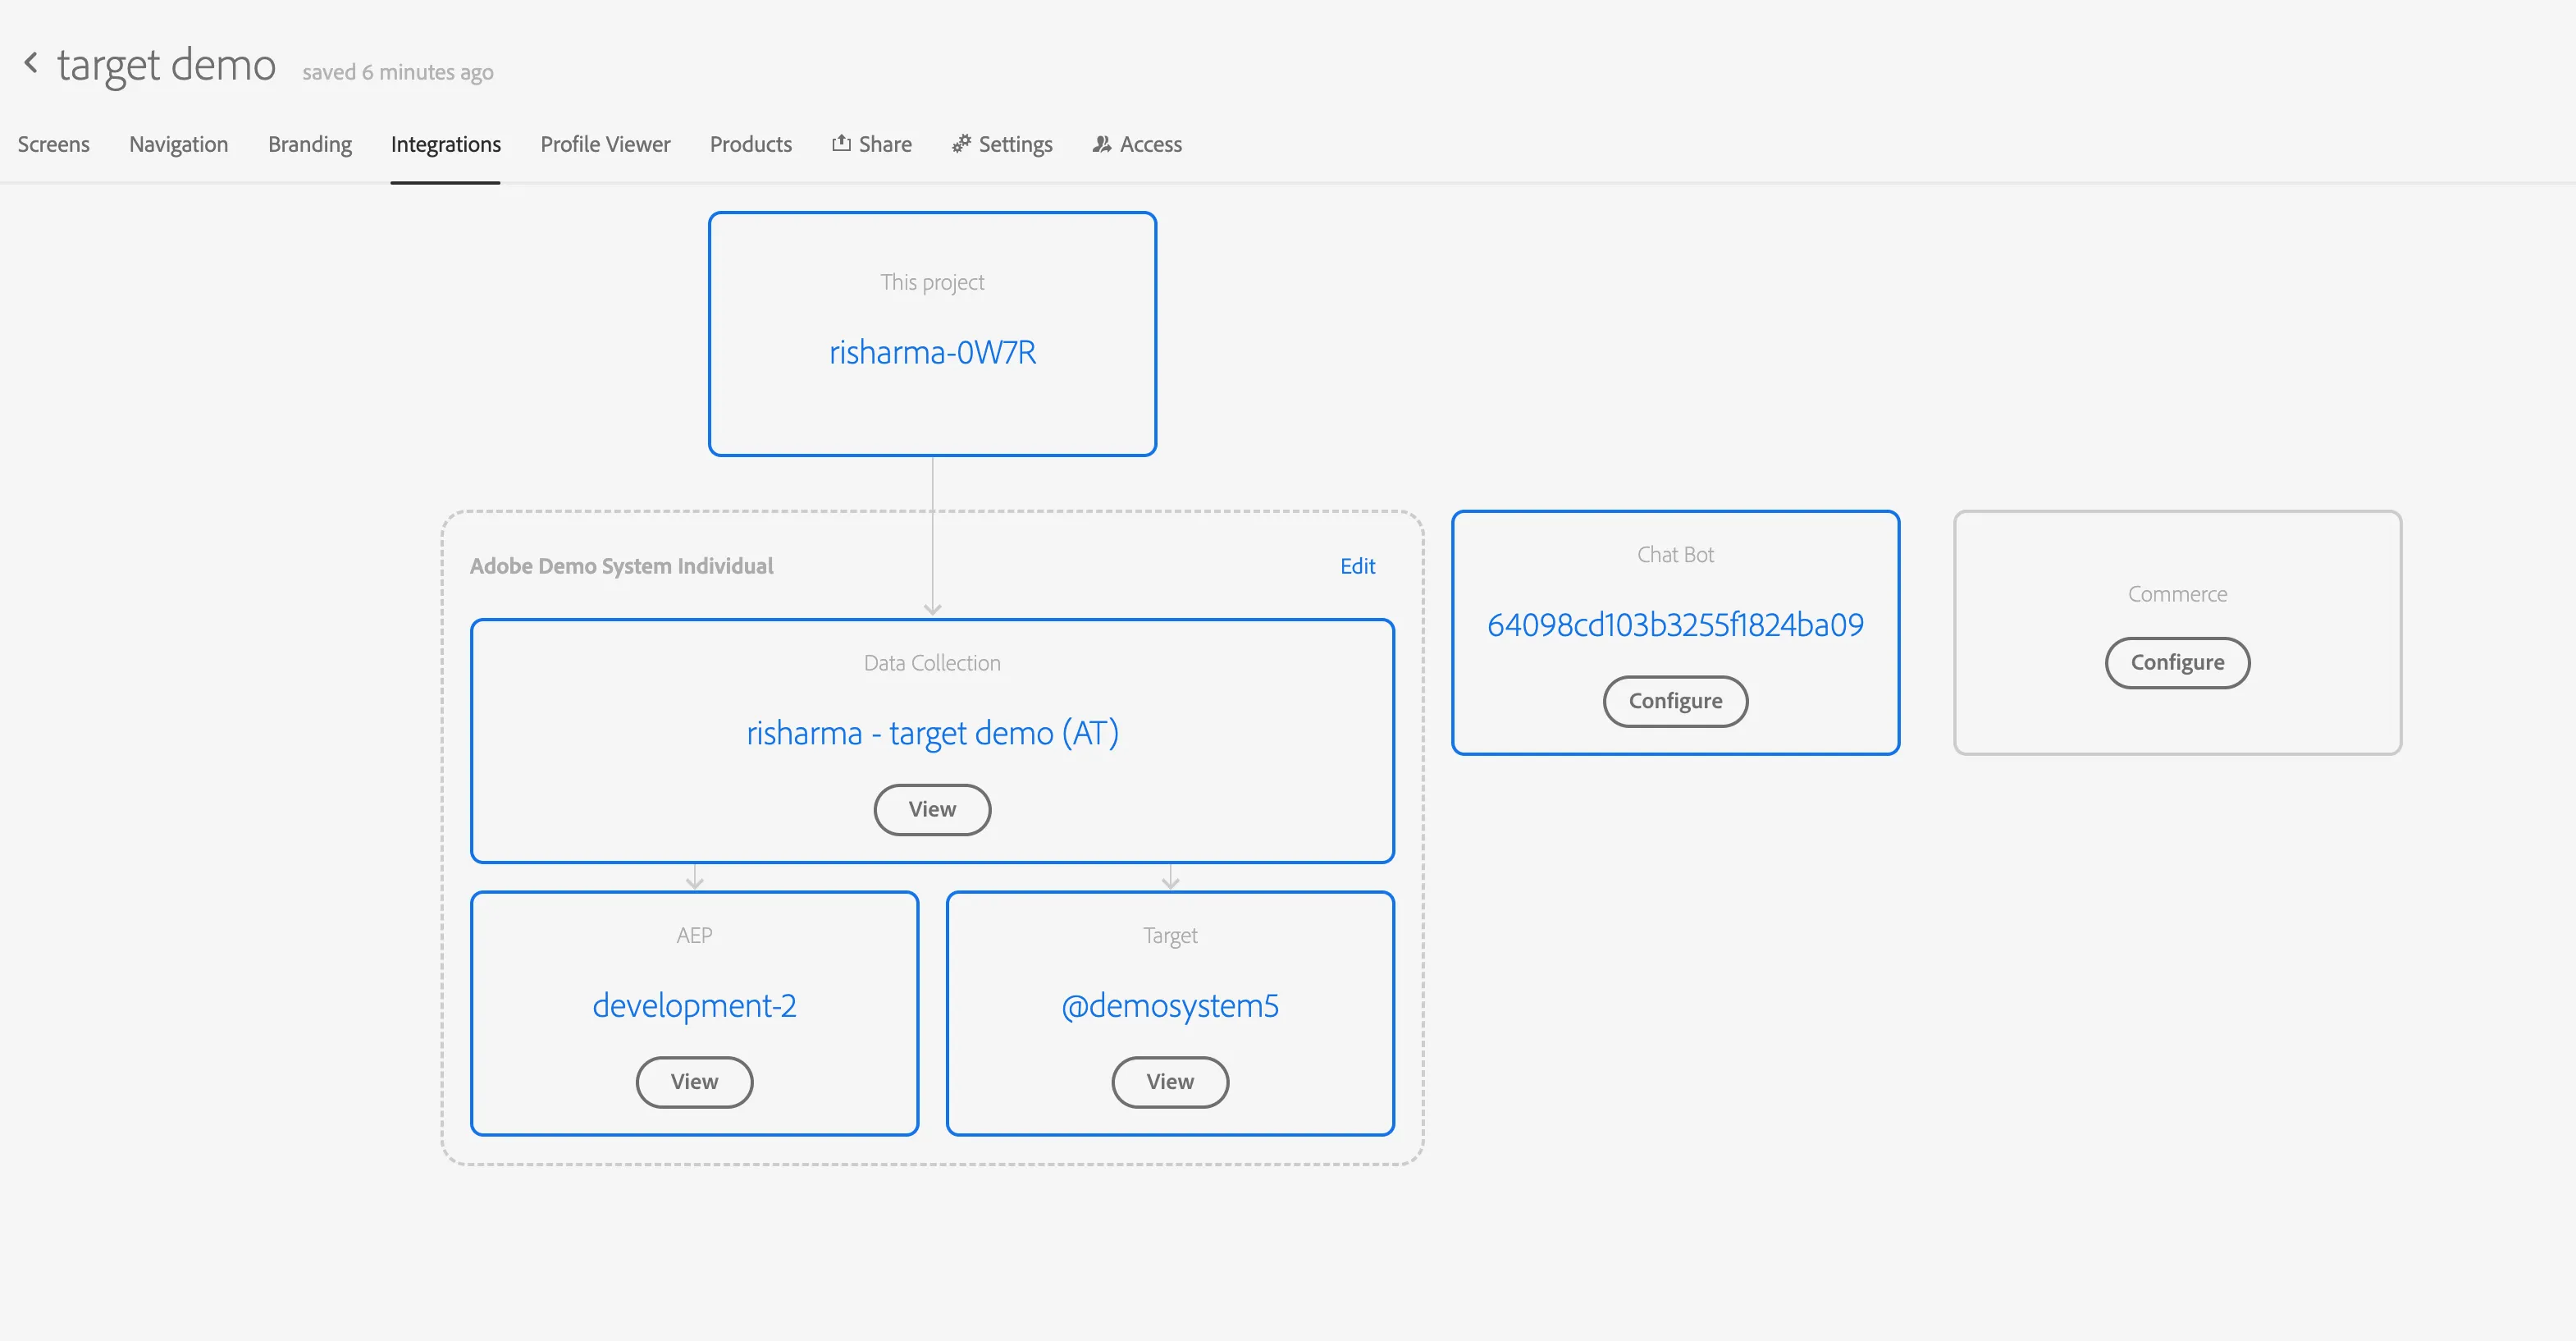View the Data Collection property

[x=932, y=809]
